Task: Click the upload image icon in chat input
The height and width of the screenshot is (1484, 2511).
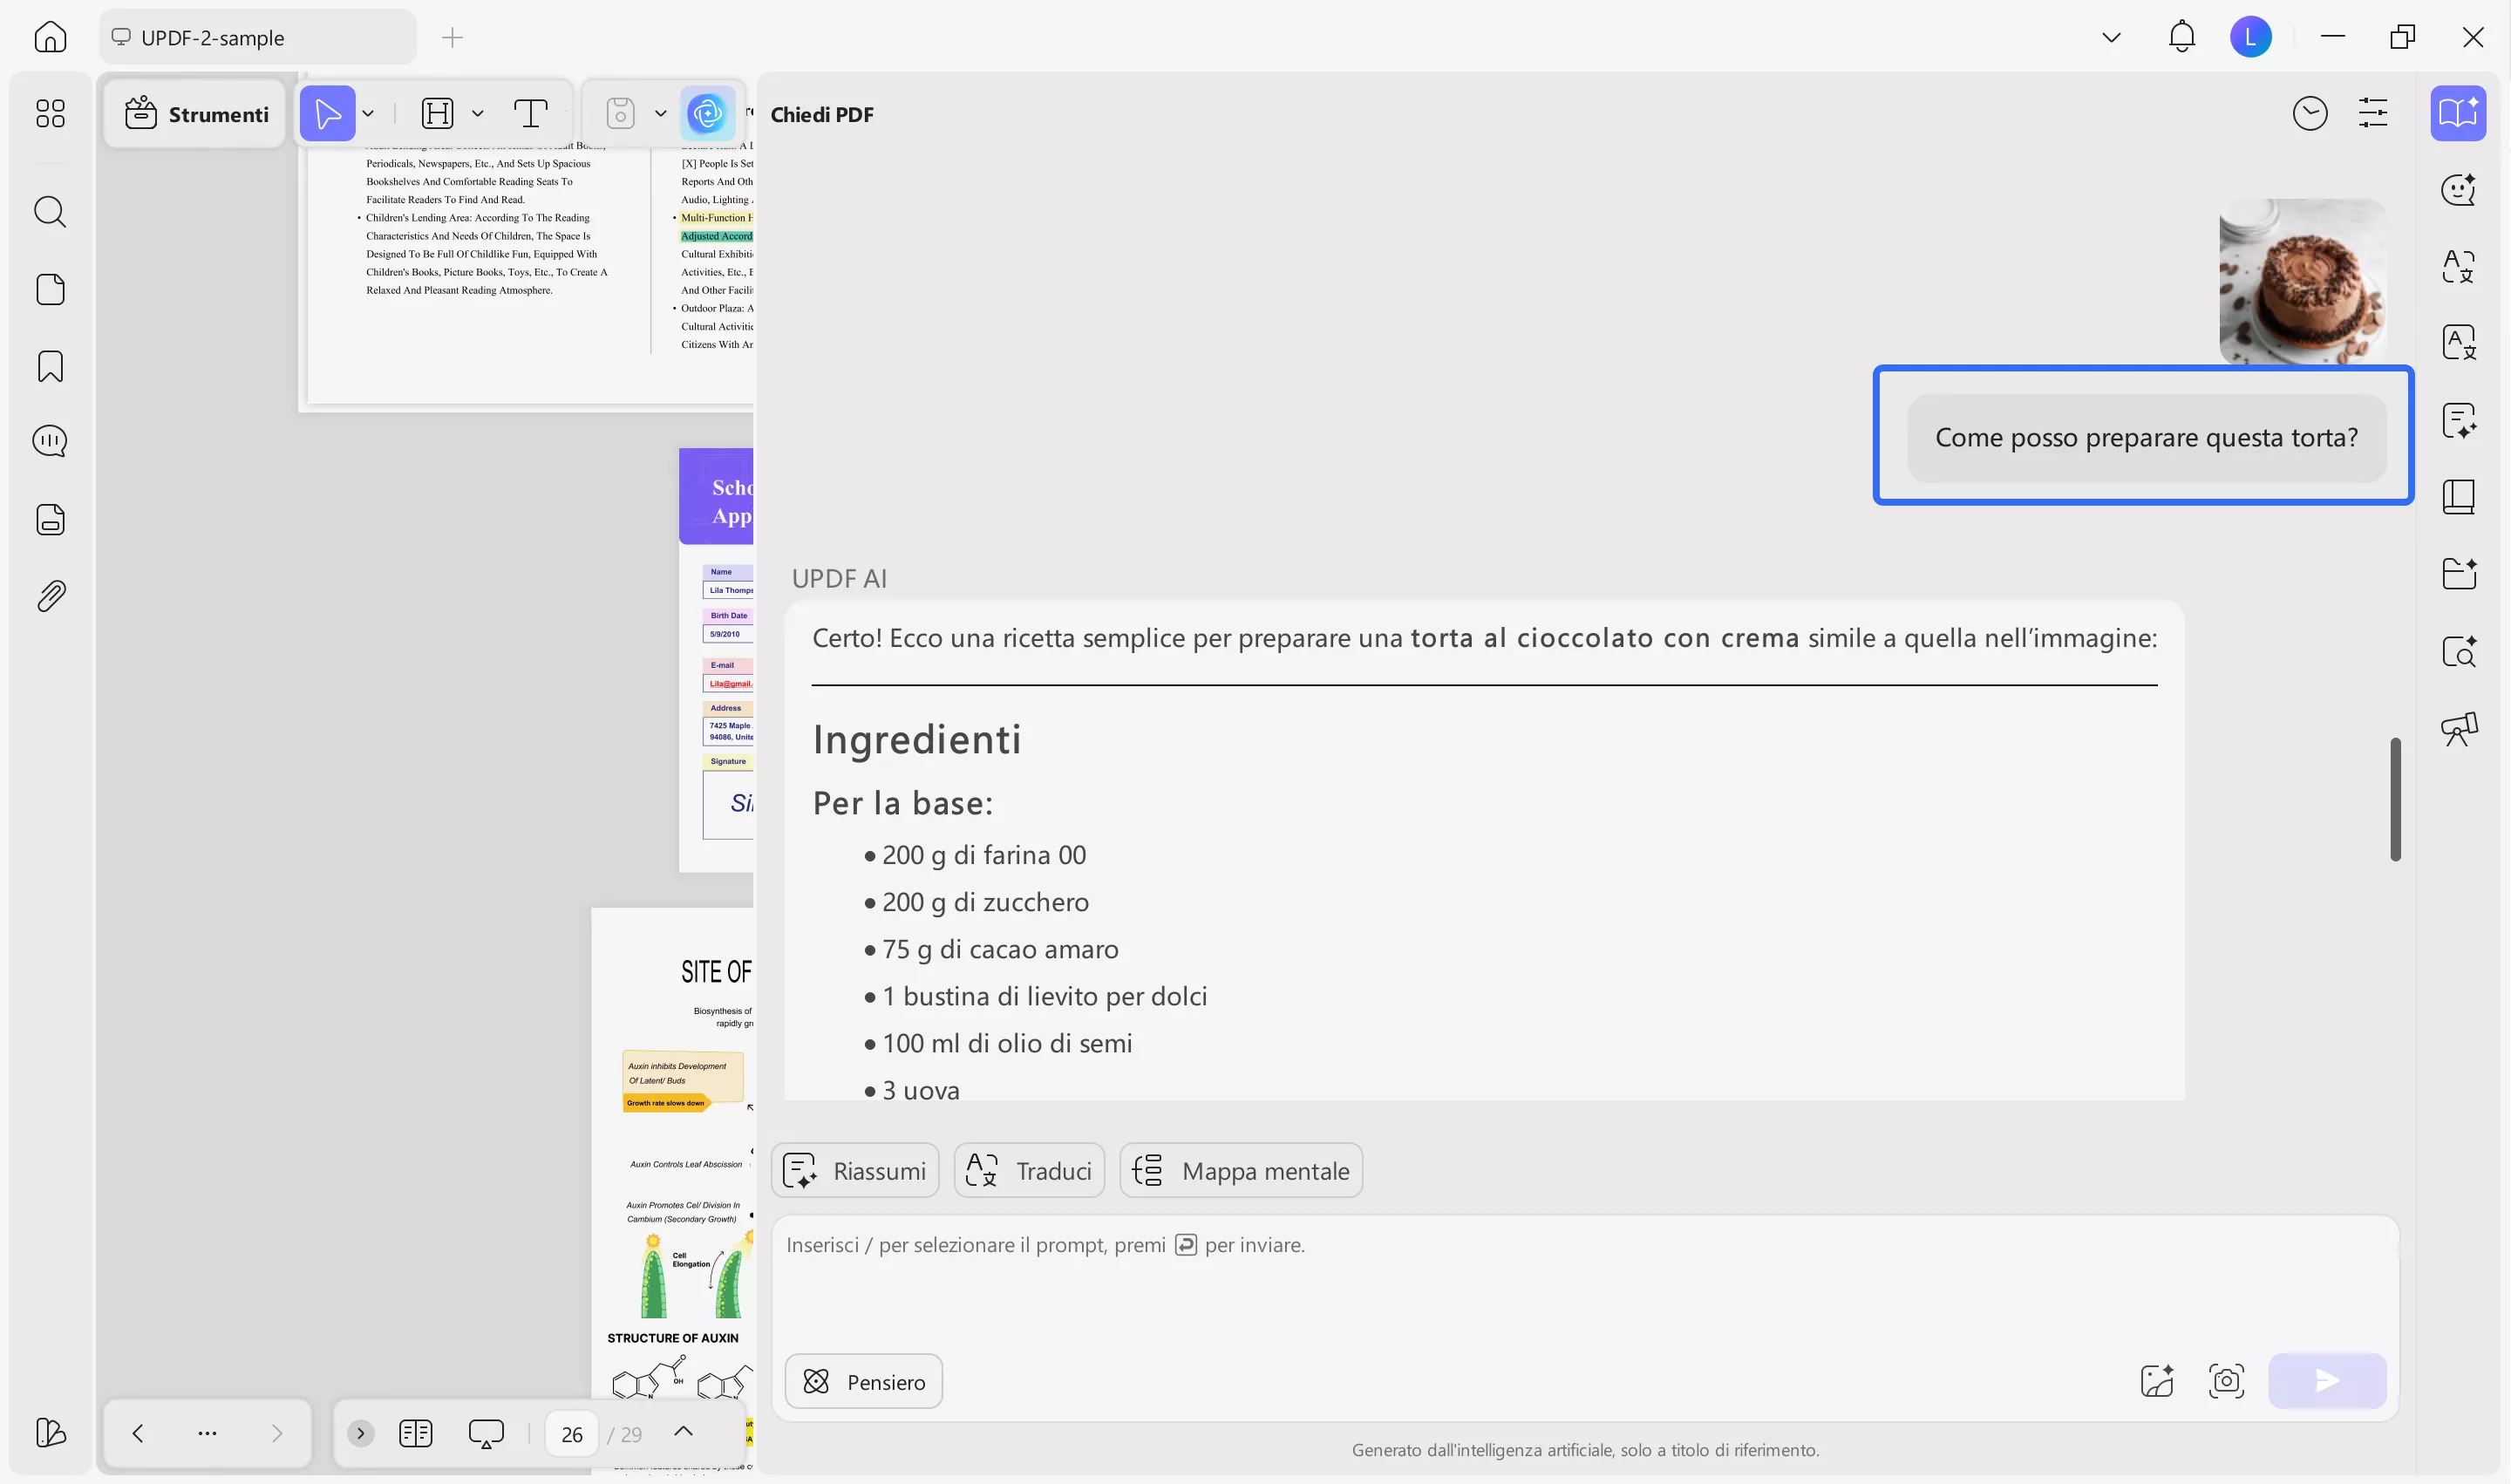Action: 2157,1381
